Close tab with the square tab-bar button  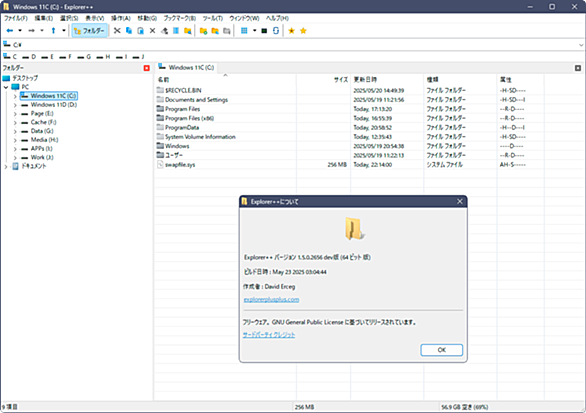(x=578, y=68)
